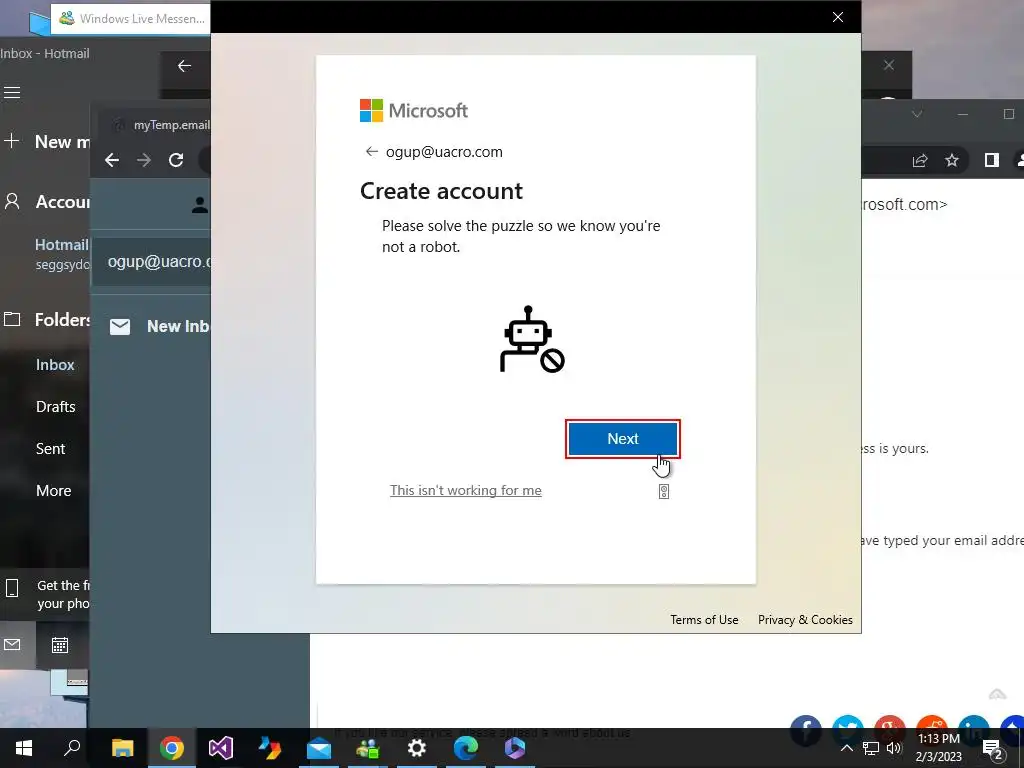Click back arrow in dark window header

pyautogui.click(x=184, y=66)
